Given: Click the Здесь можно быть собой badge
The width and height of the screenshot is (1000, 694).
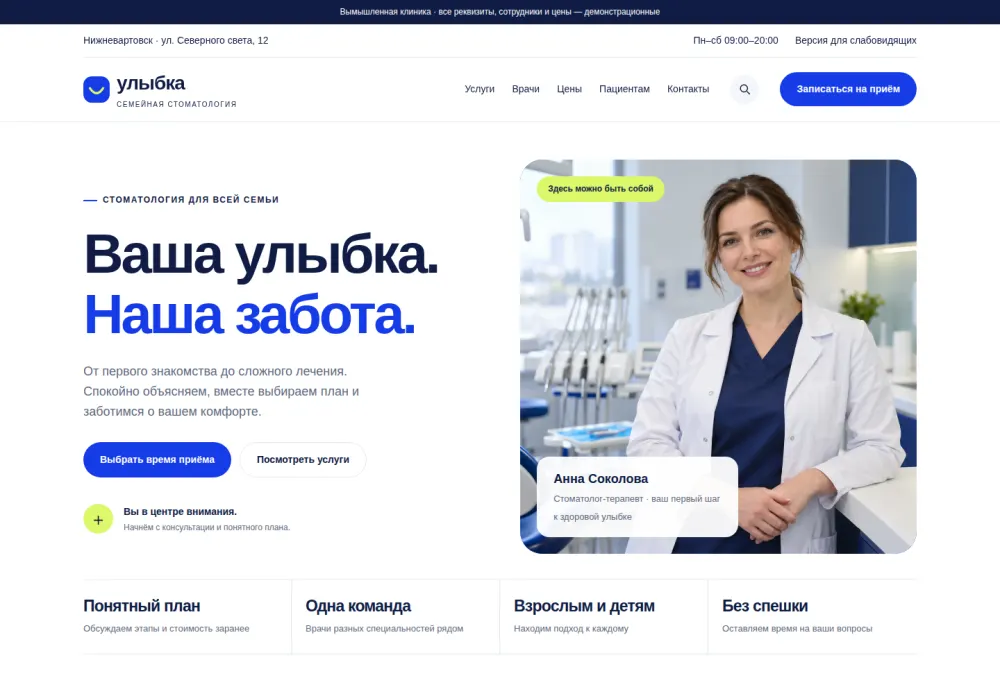Looking at the screenshot, I should tap(600, 189).
